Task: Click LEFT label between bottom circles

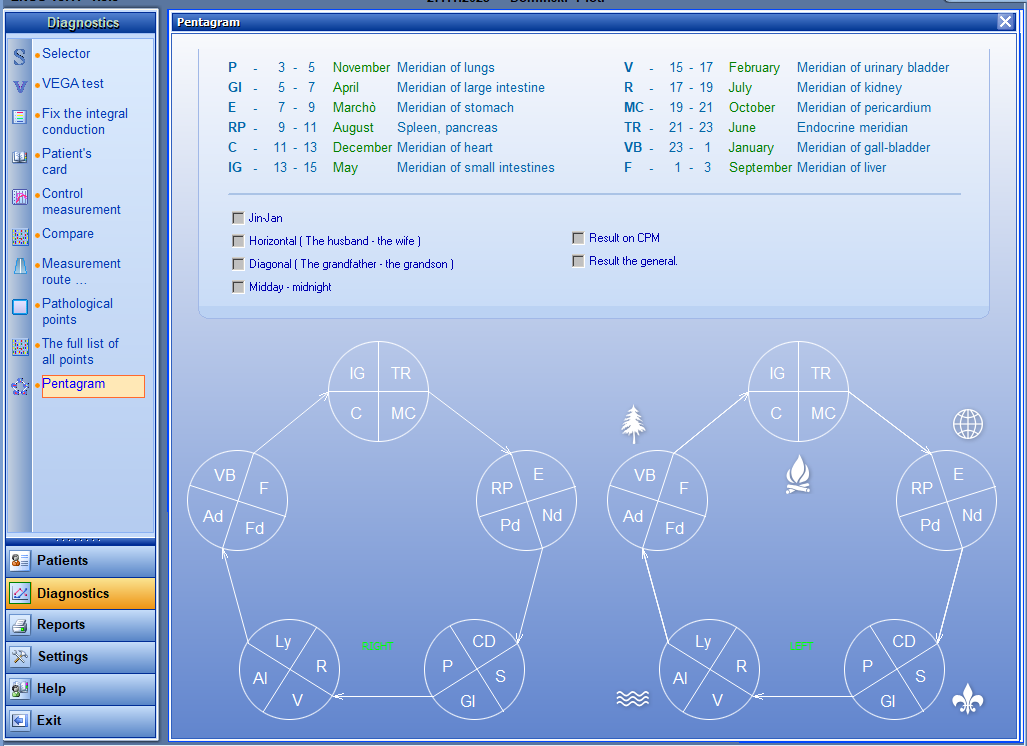Action: [801, 646]
